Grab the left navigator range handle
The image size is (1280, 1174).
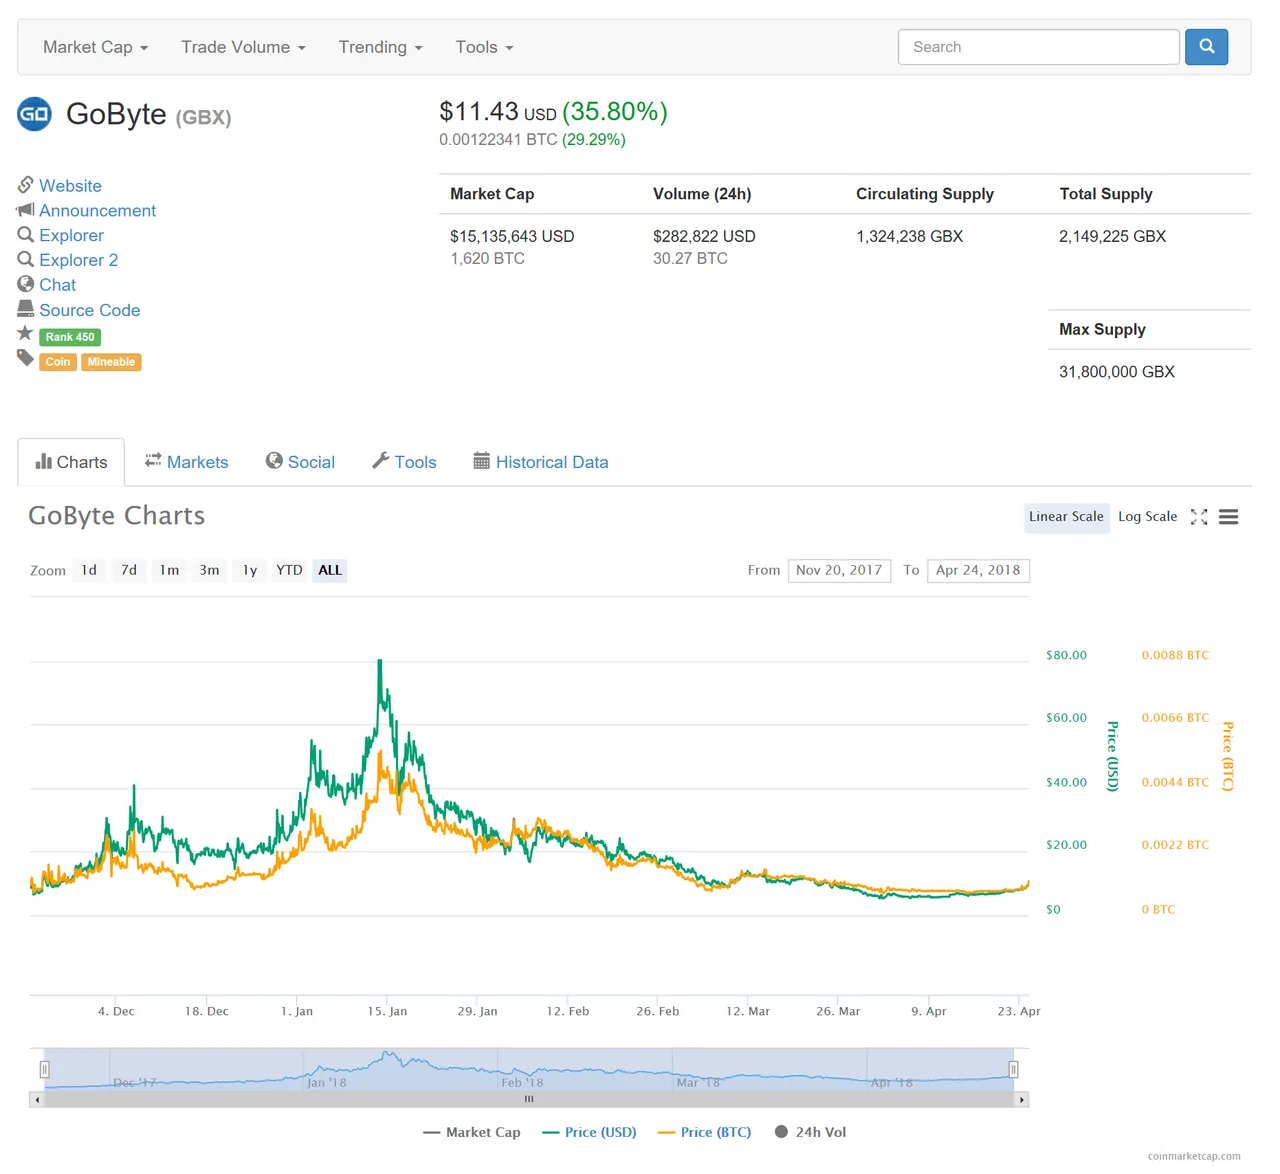click(x=44, y=1069)
